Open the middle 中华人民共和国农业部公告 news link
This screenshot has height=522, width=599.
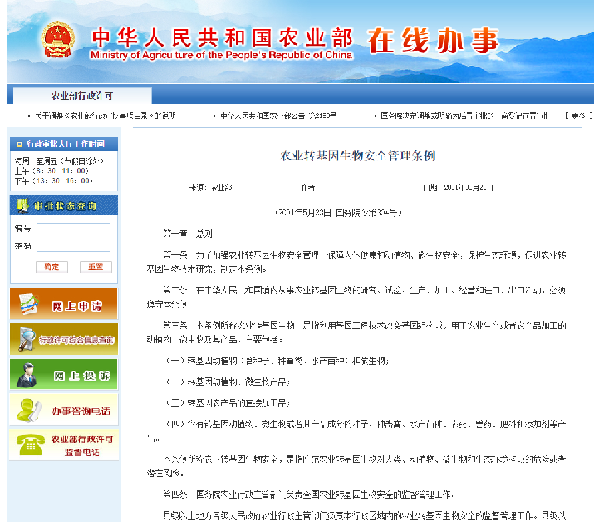click(278, 115)
